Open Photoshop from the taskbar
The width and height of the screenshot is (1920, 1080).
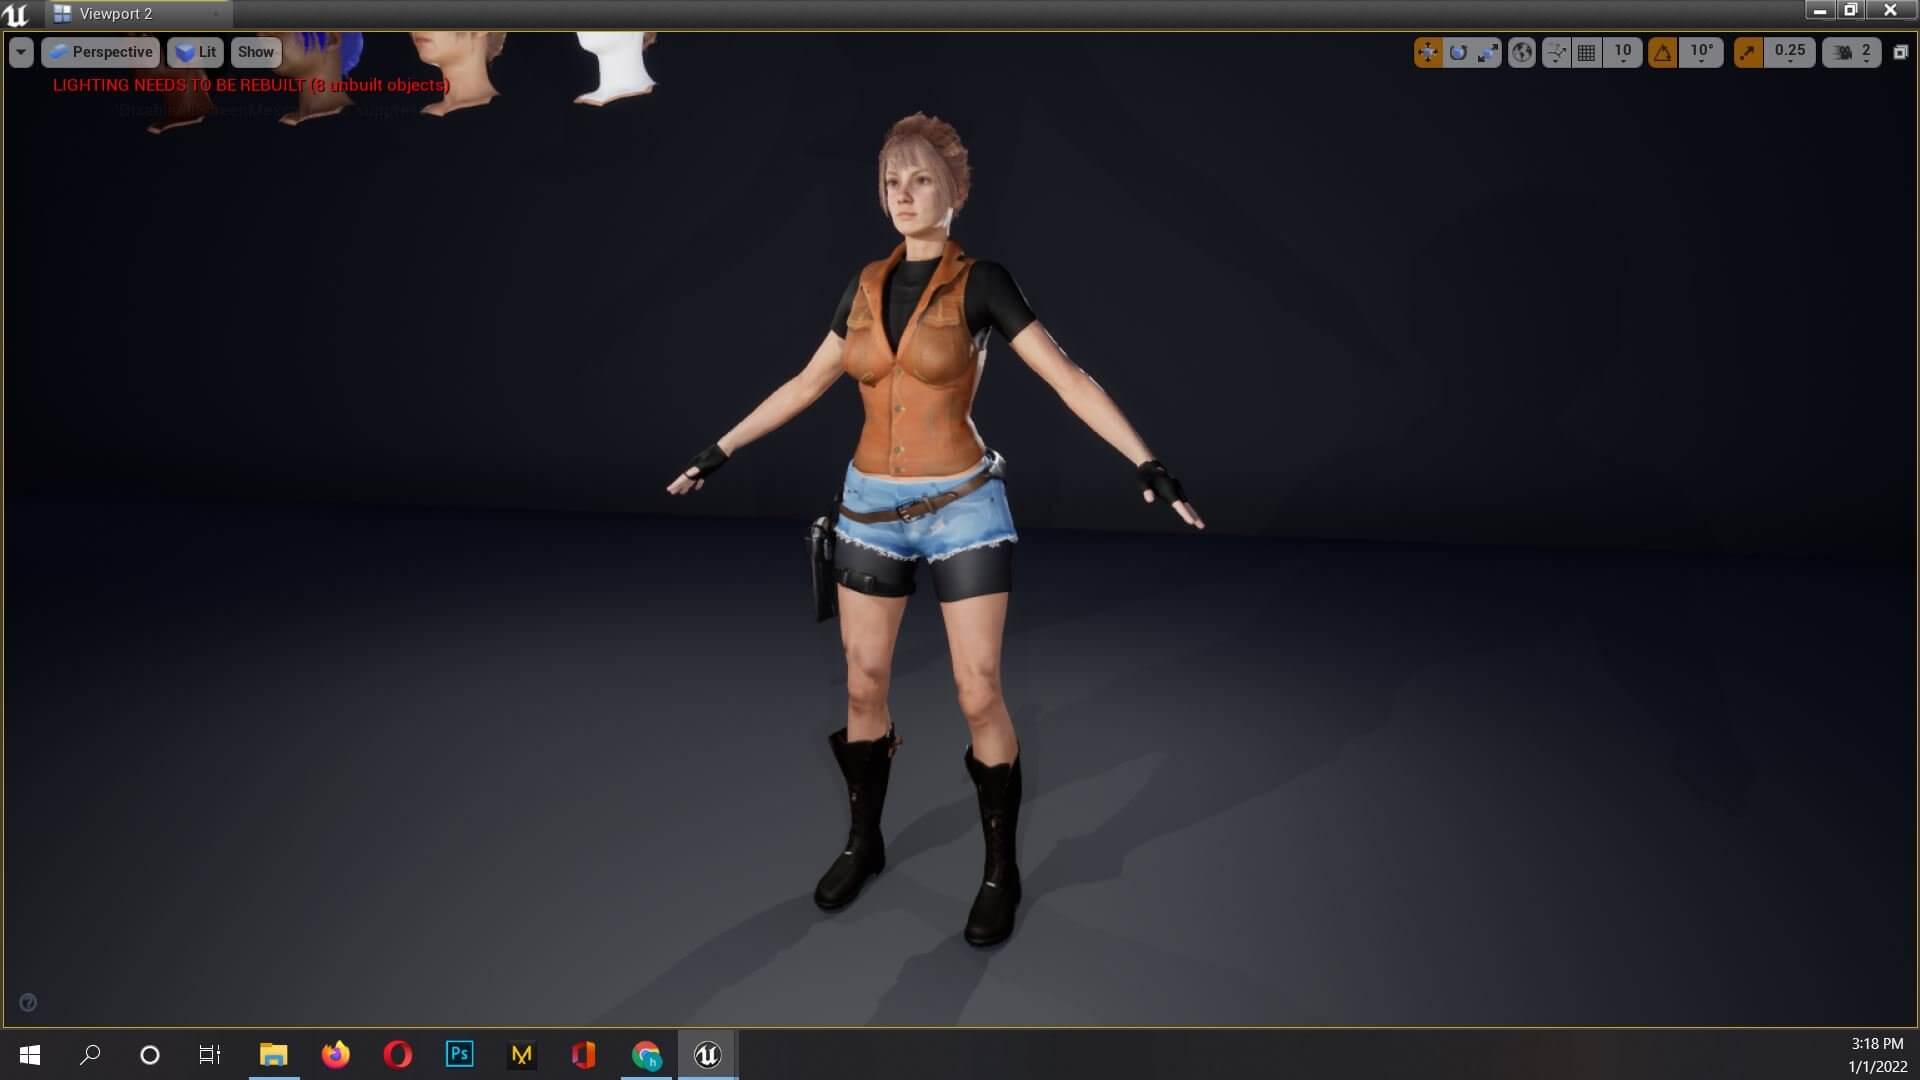point(459,1054)
